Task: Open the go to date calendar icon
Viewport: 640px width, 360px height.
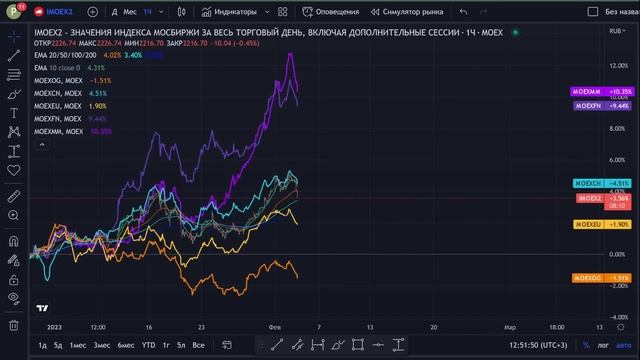Action: [227, 345]
